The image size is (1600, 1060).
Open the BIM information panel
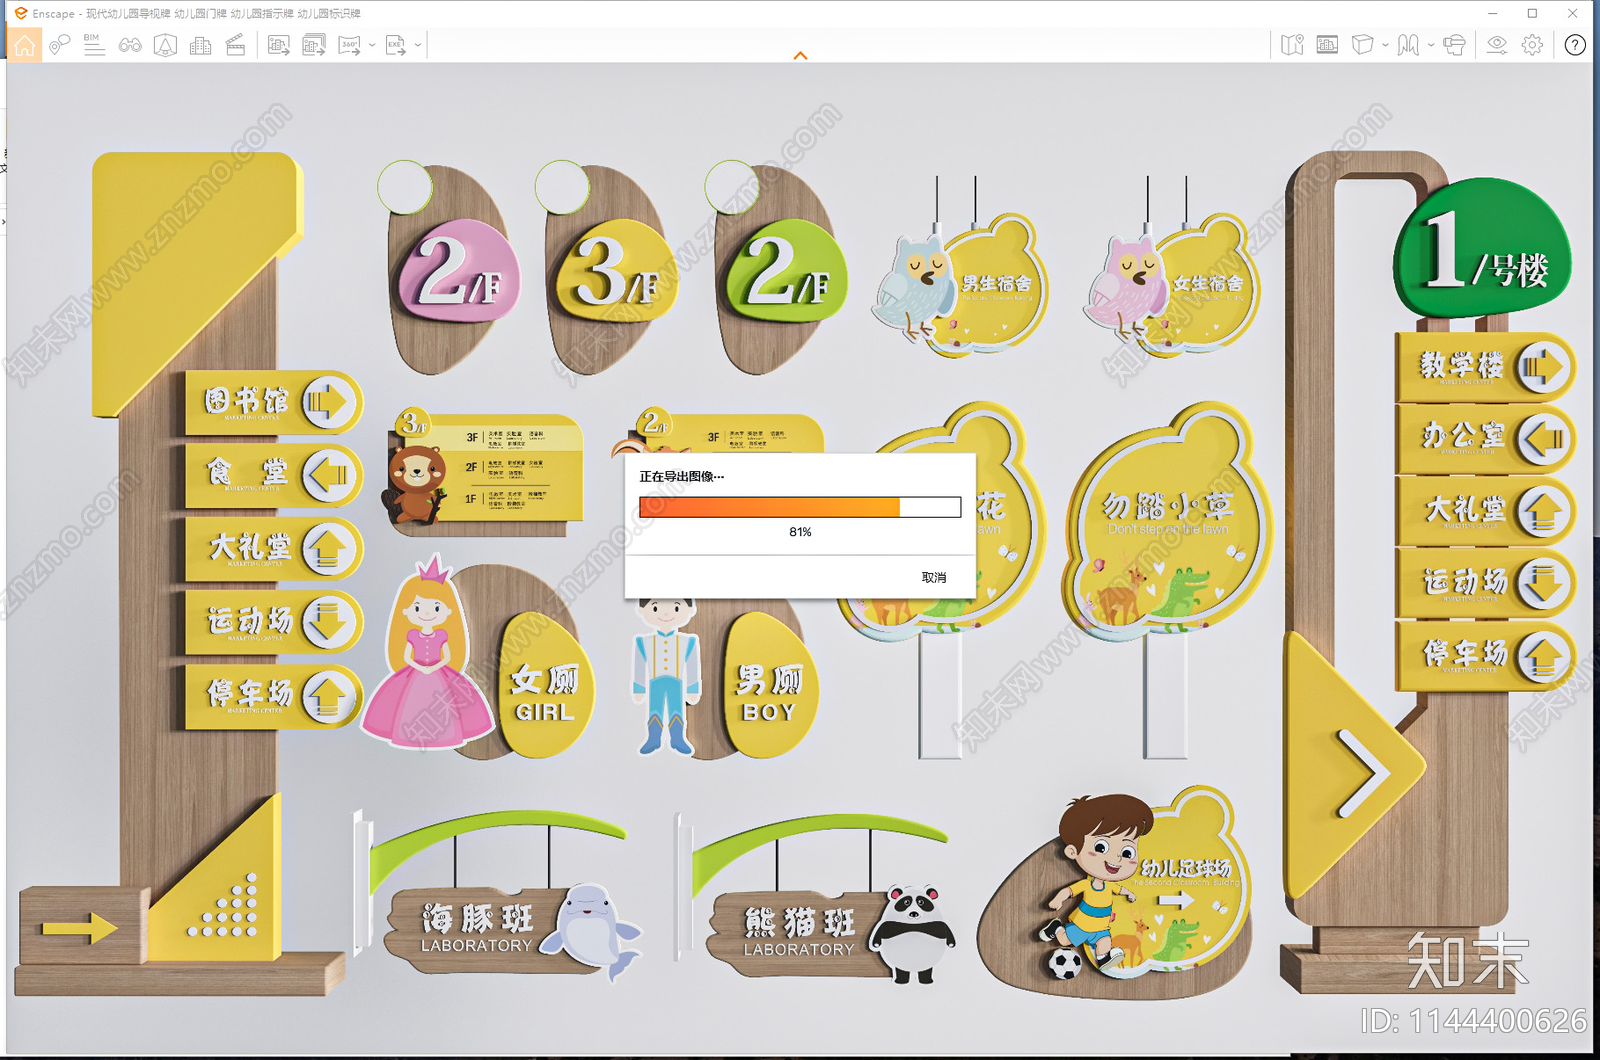point(94,45)
